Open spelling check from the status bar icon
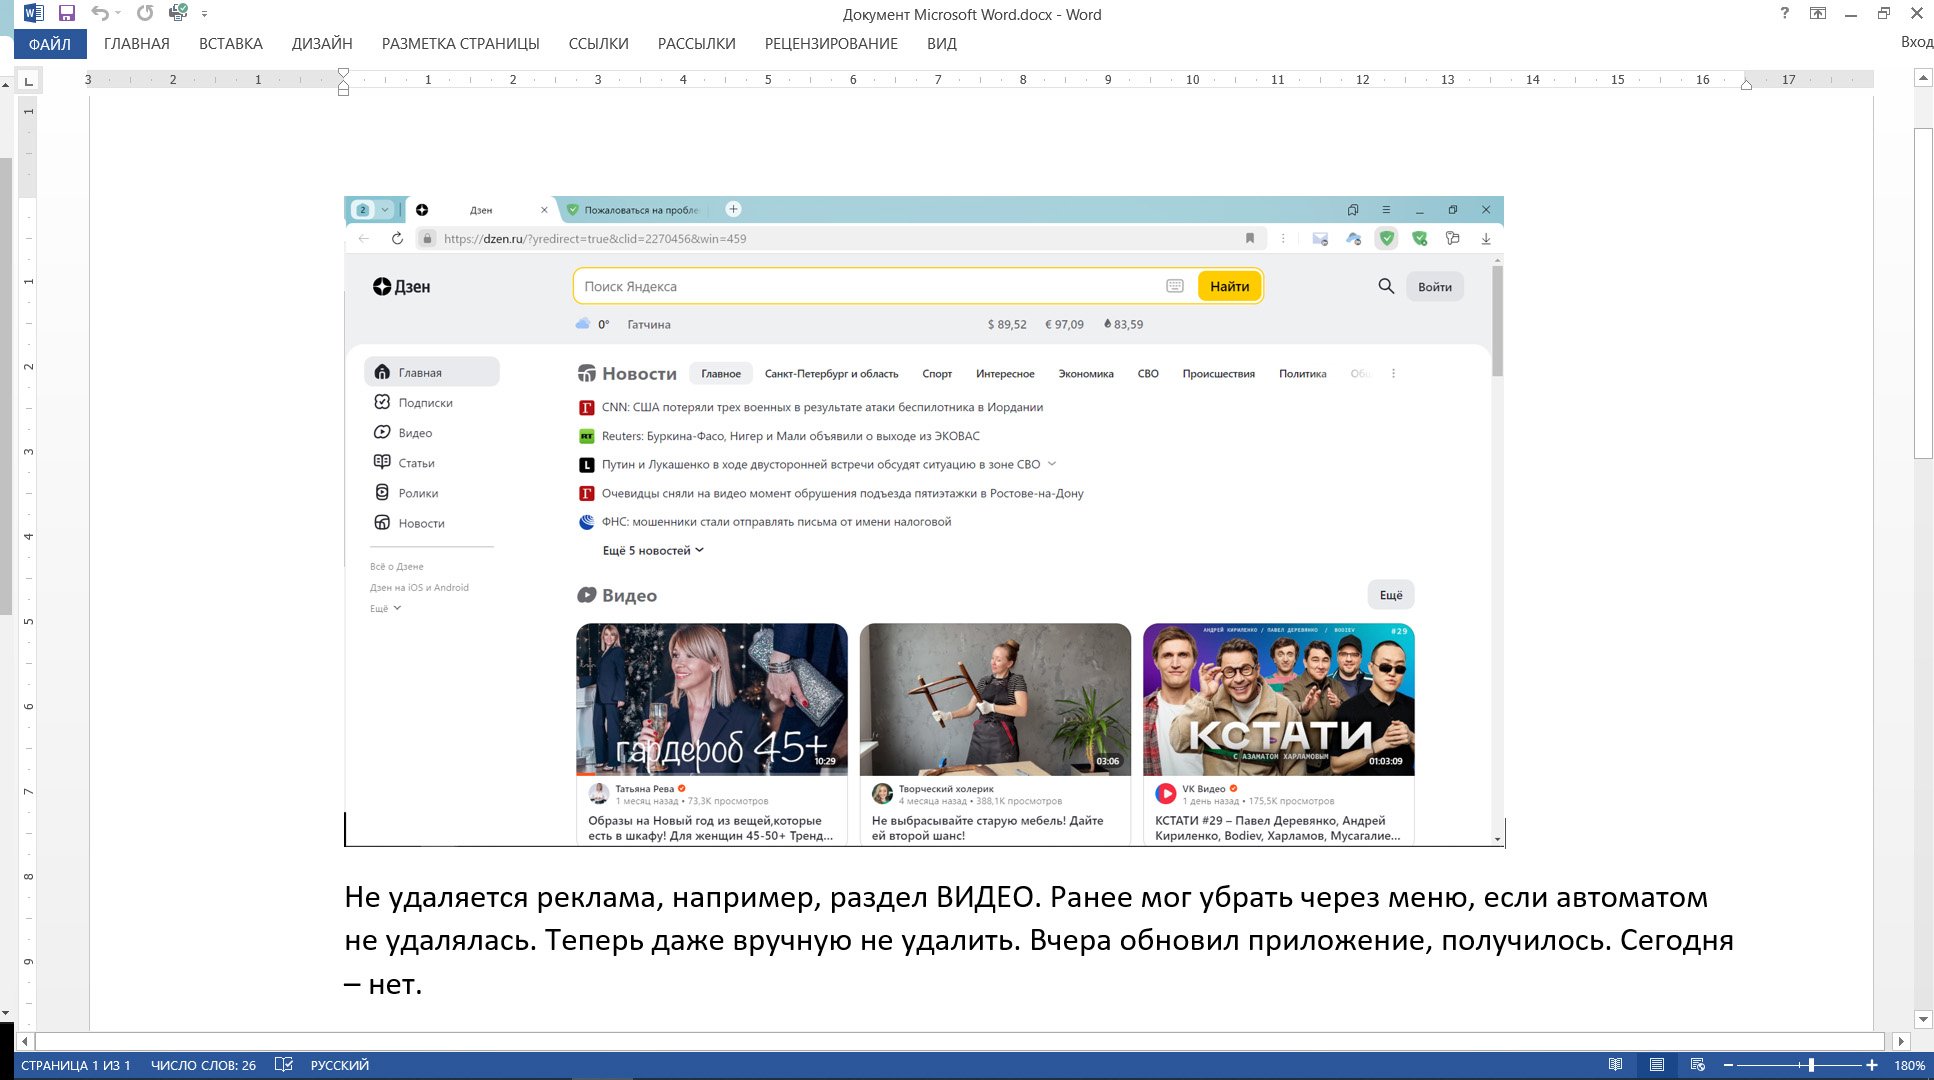This screenshot has width=1934, height=1080. click(284, 1065)
